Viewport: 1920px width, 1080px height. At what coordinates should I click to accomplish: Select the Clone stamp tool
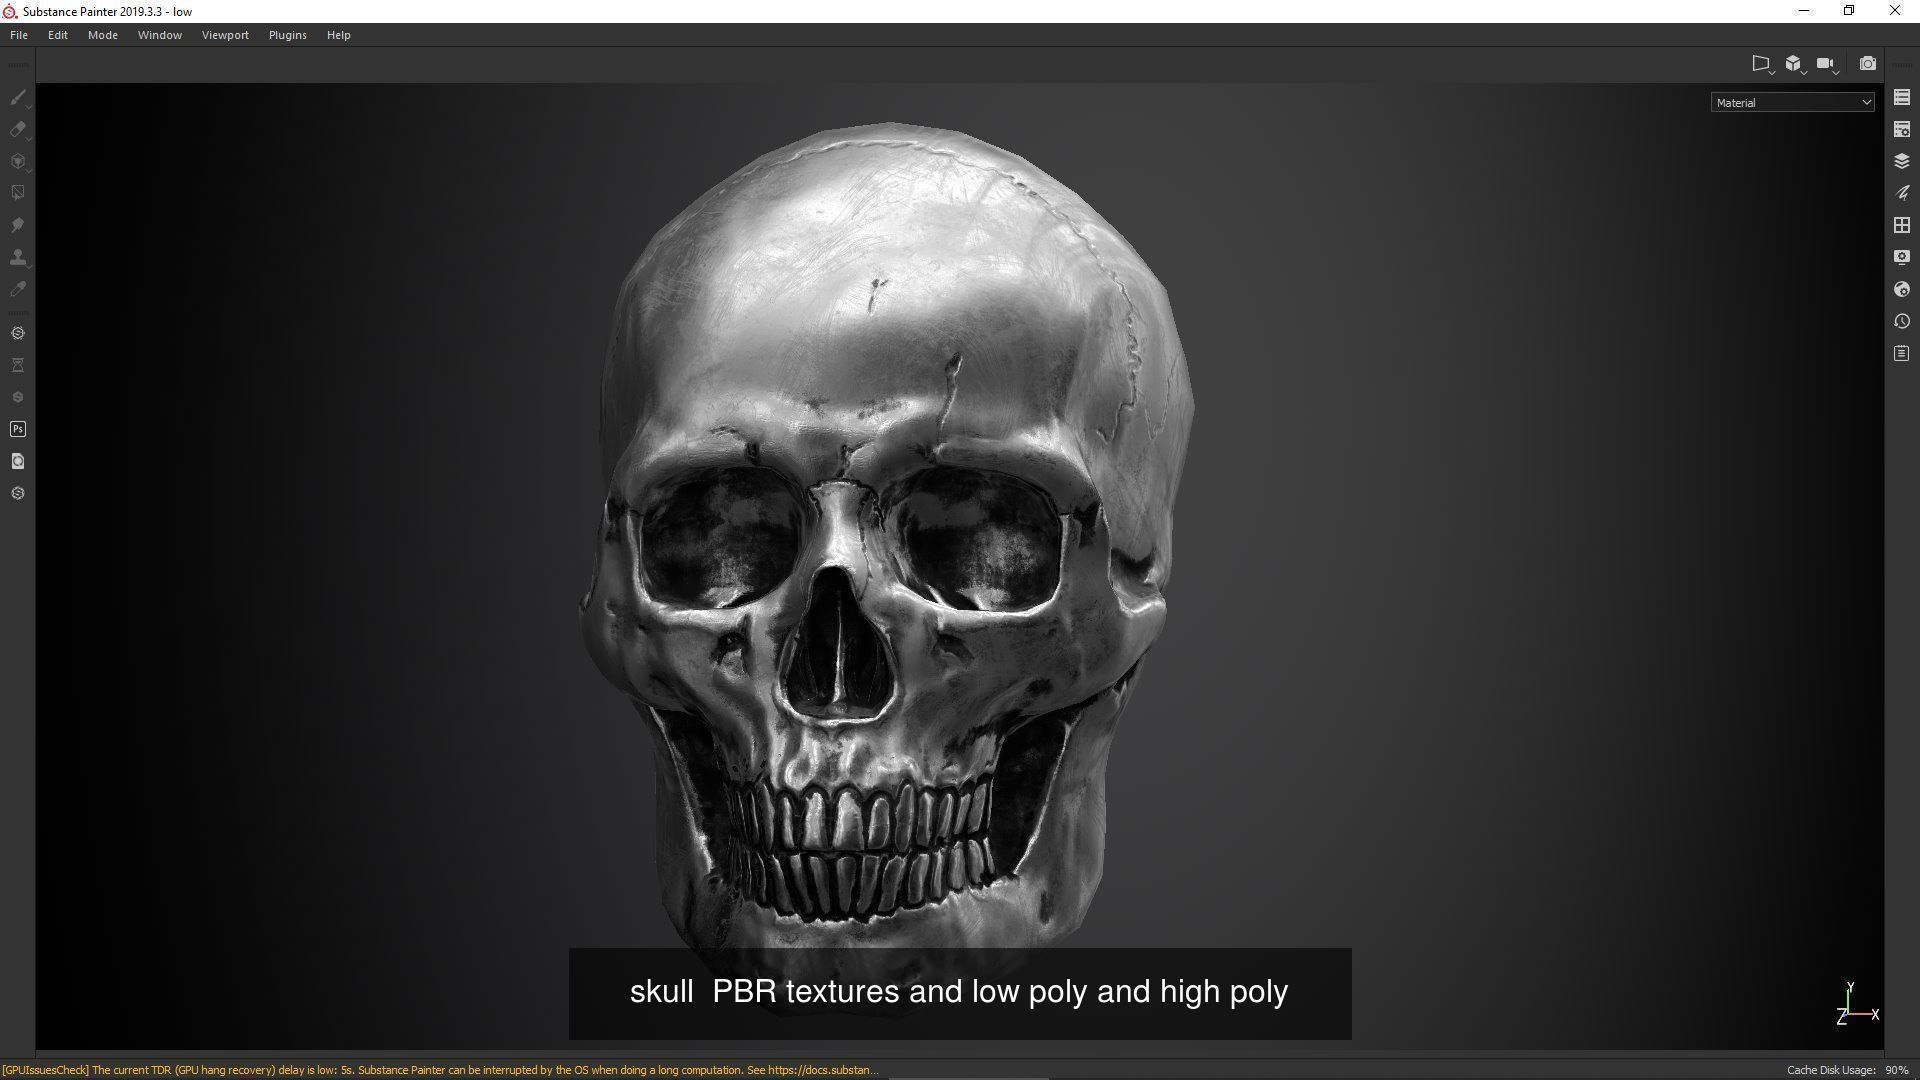(x=17, y=257)
